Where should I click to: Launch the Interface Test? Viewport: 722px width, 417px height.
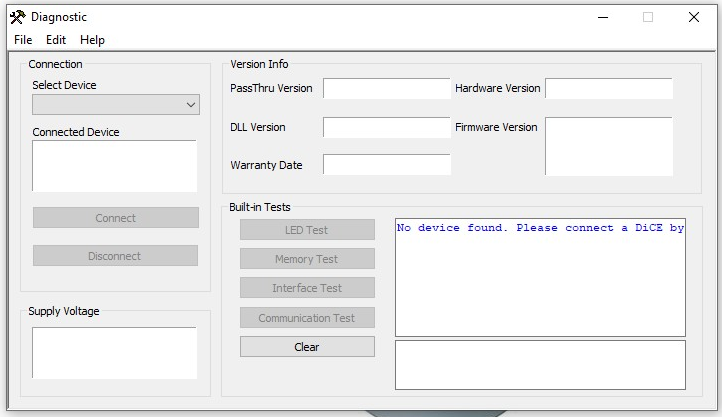[307, 288]
